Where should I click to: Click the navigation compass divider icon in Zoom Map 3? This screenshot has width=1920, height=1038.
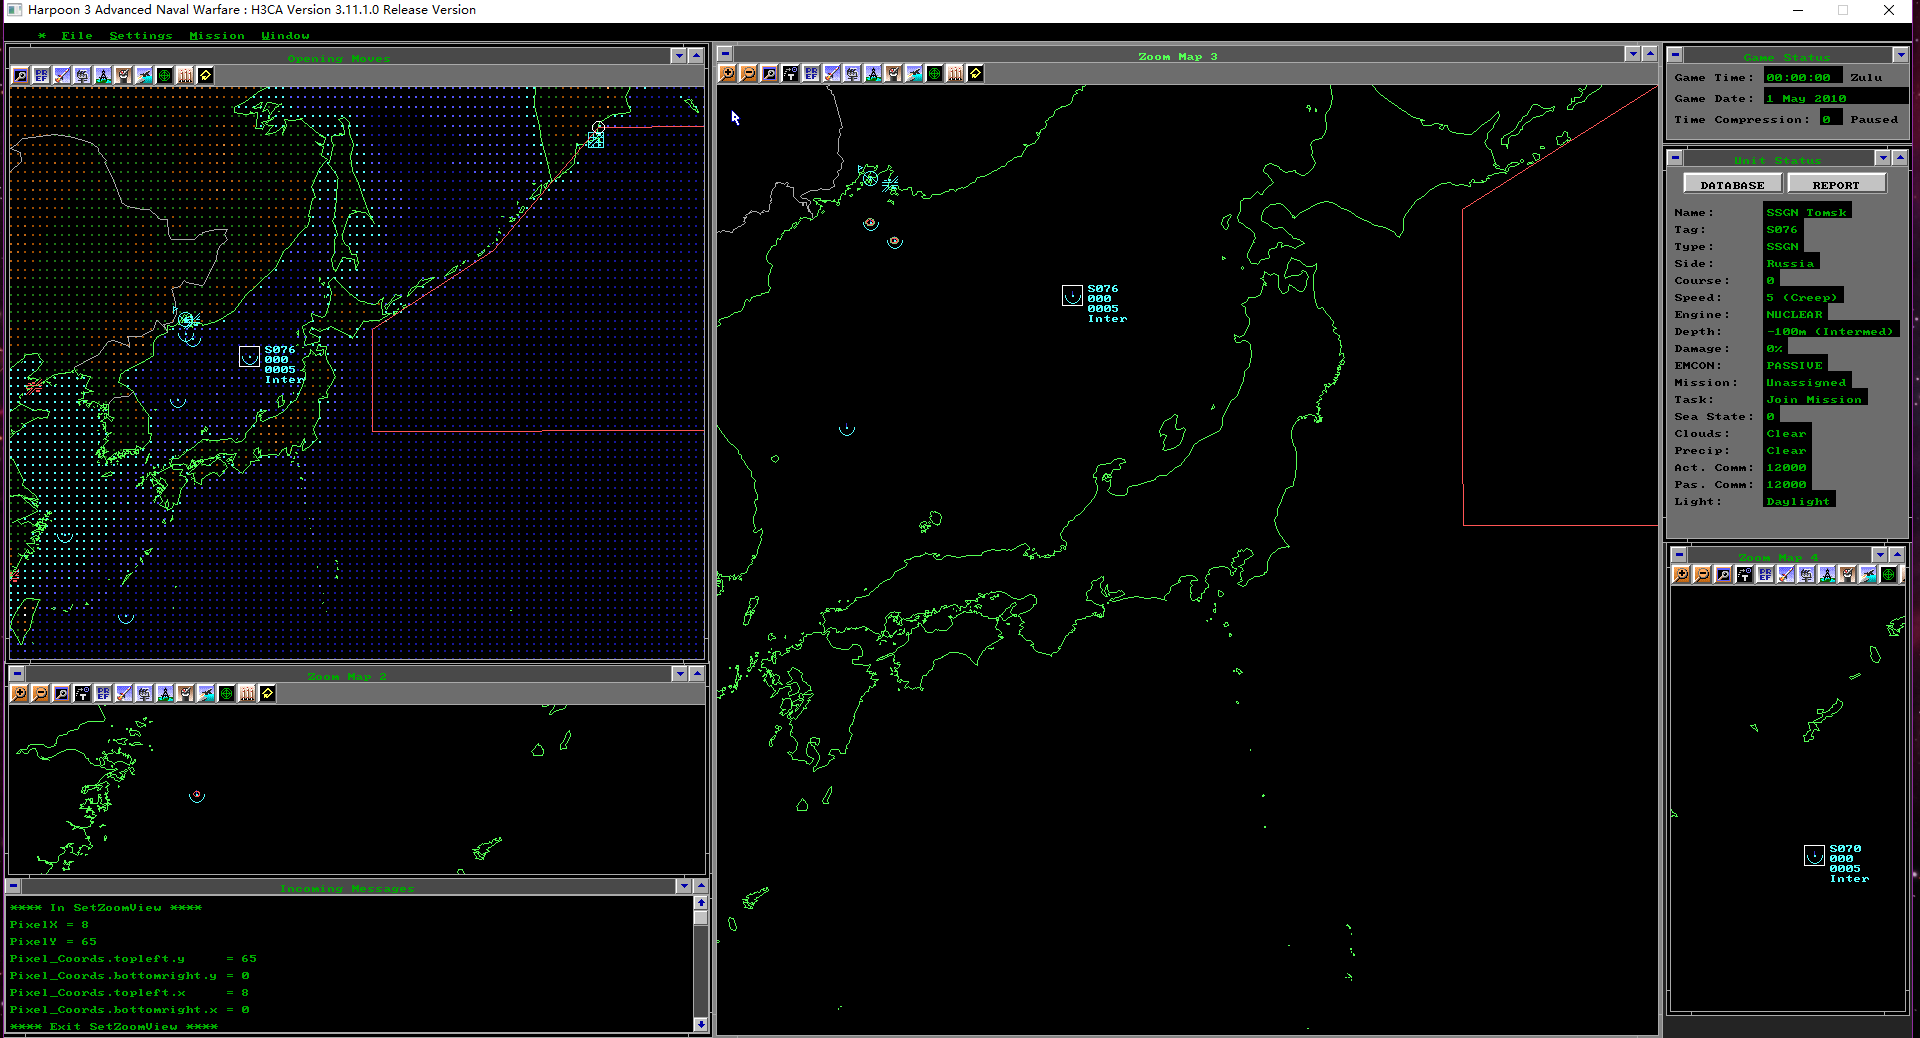pyautogui.click(x=873, y=73)
